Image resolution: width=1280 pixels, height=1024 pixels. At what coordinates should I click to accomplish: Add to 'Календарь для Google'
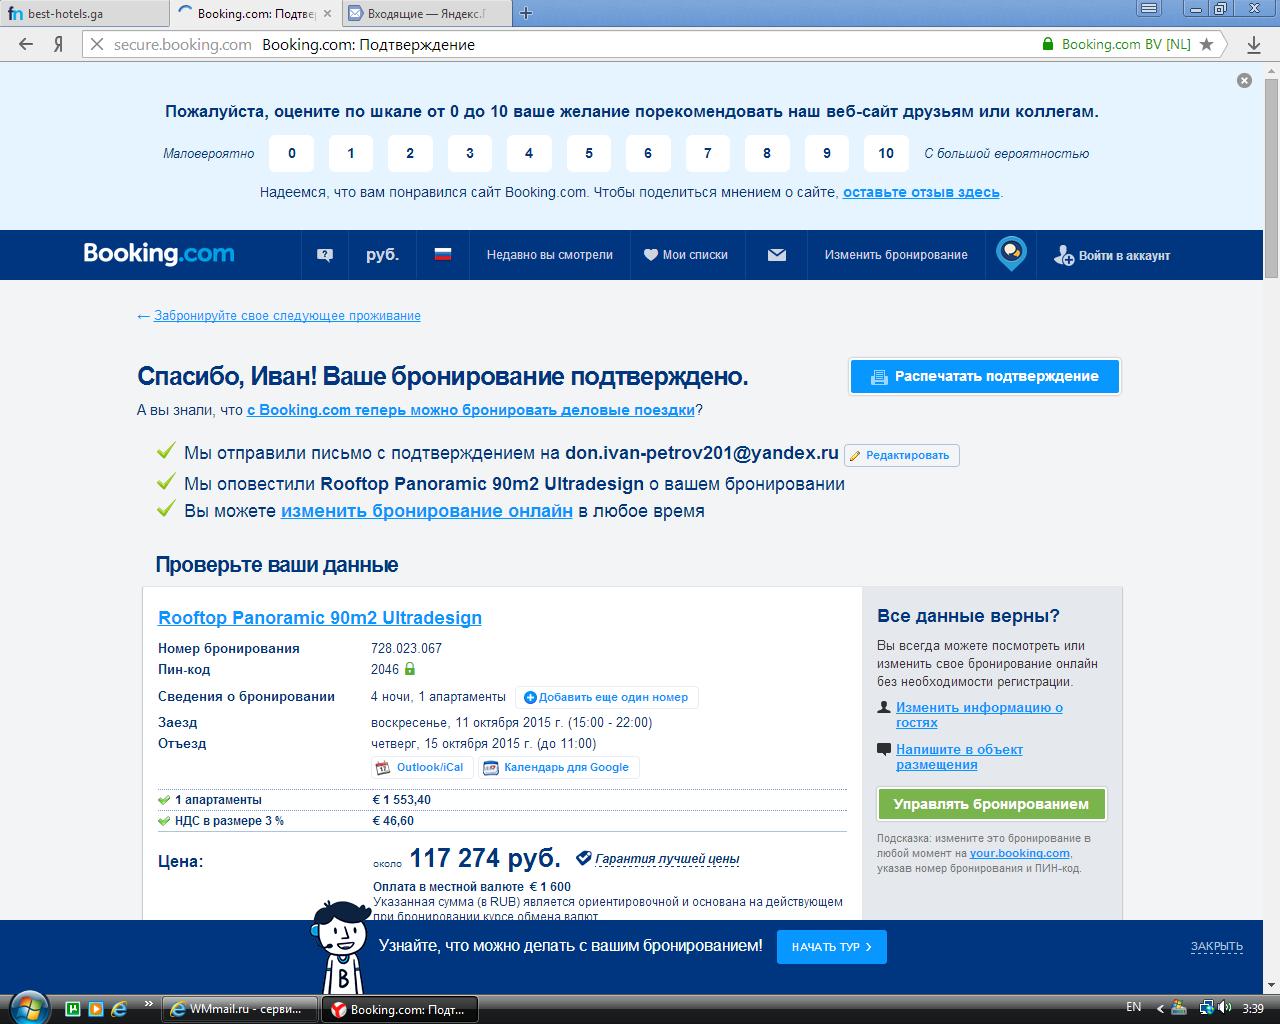point(557,767)
